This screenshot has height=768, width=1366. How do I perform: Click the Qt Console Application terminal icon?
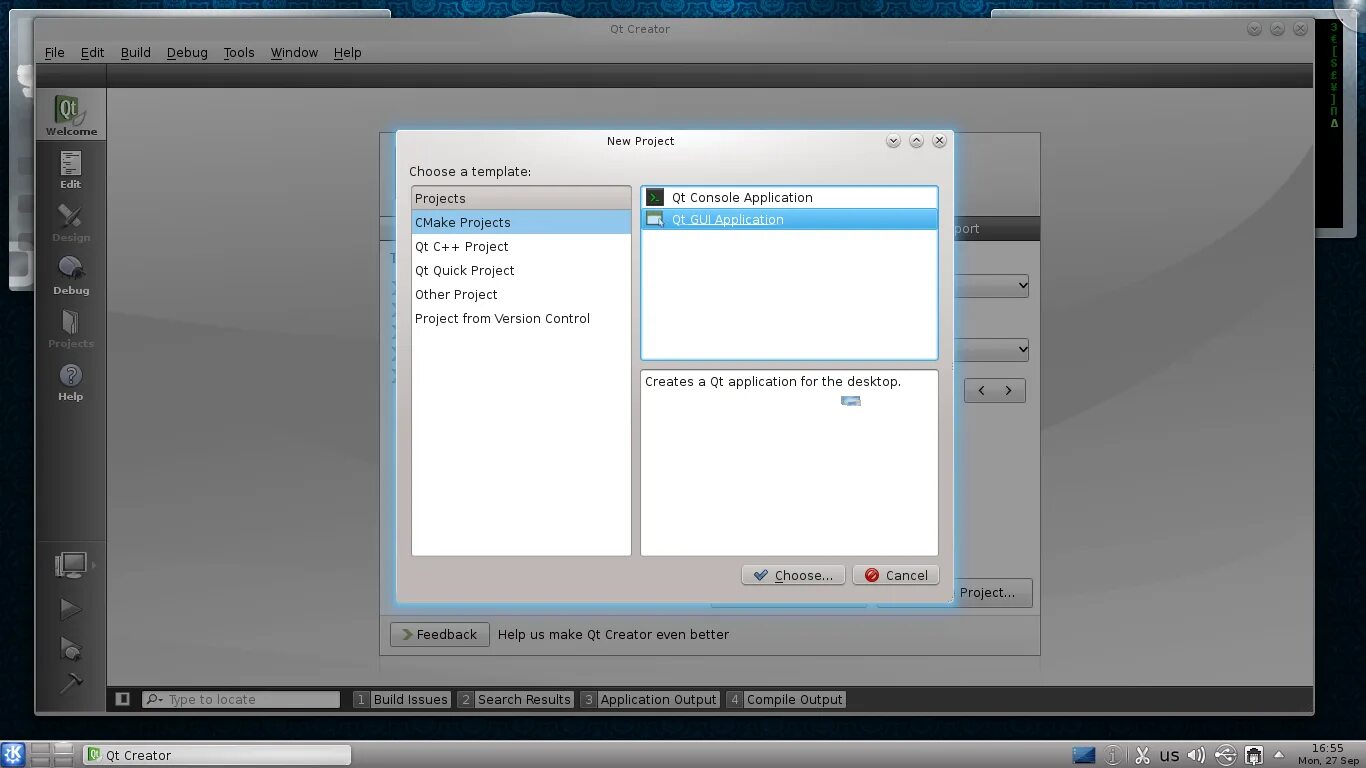[655, 197]
